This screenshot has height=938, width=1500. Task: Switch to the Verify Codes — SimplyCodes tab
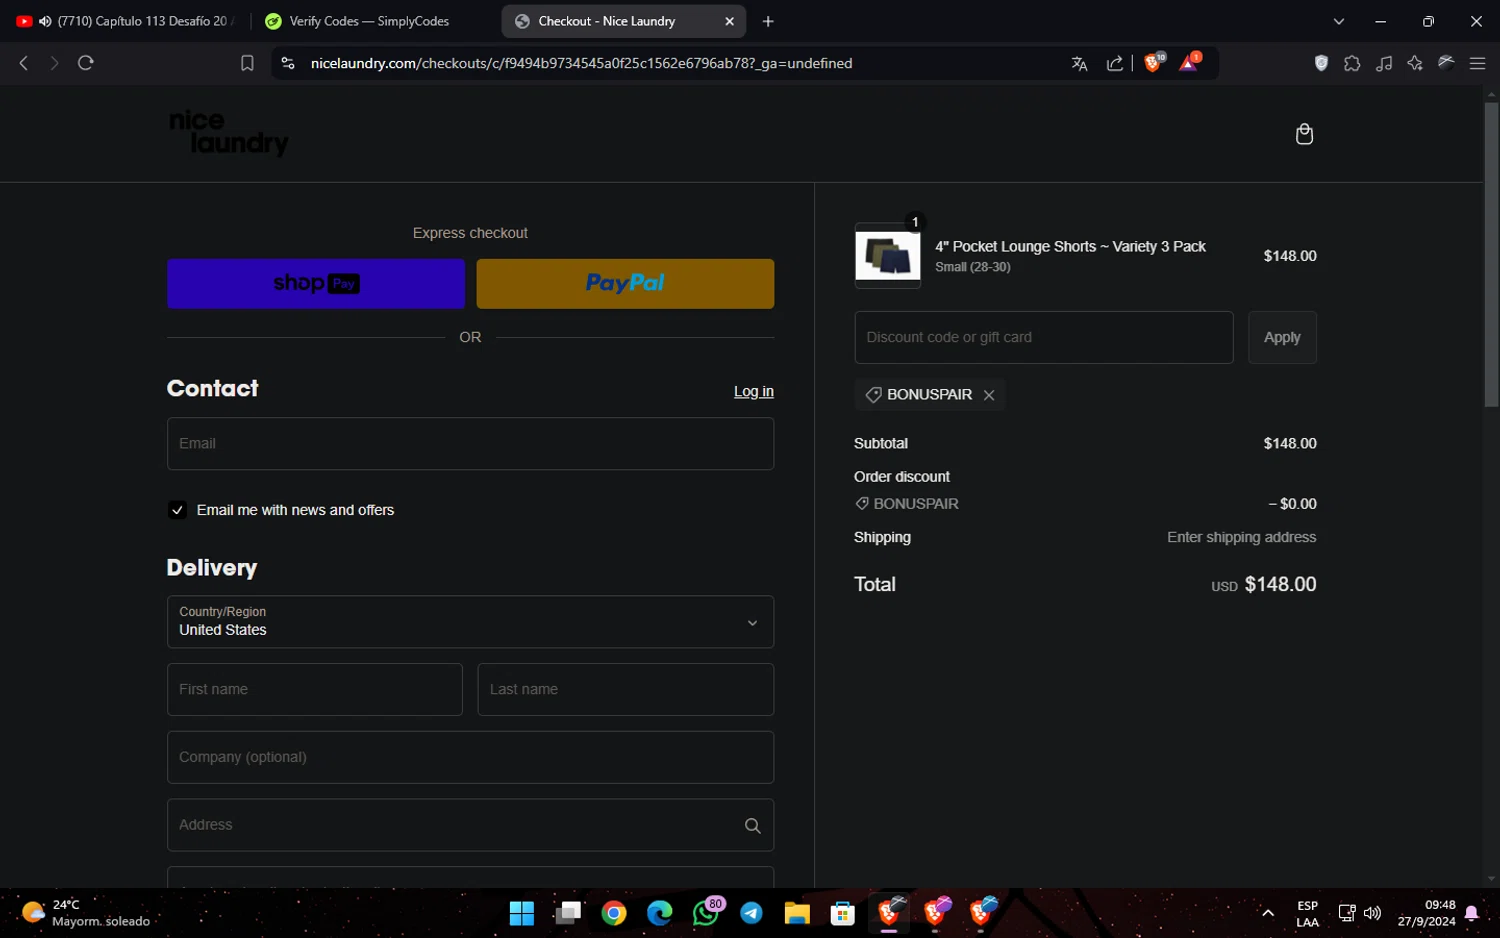(369, 21)
